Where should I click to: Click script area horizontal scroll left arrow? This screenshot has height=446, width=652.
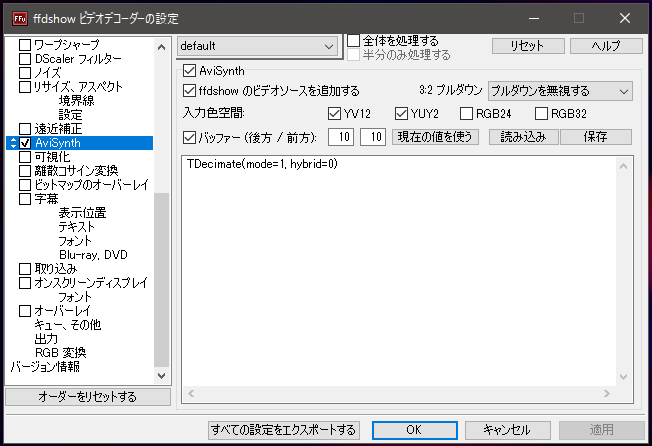(191, 394)
